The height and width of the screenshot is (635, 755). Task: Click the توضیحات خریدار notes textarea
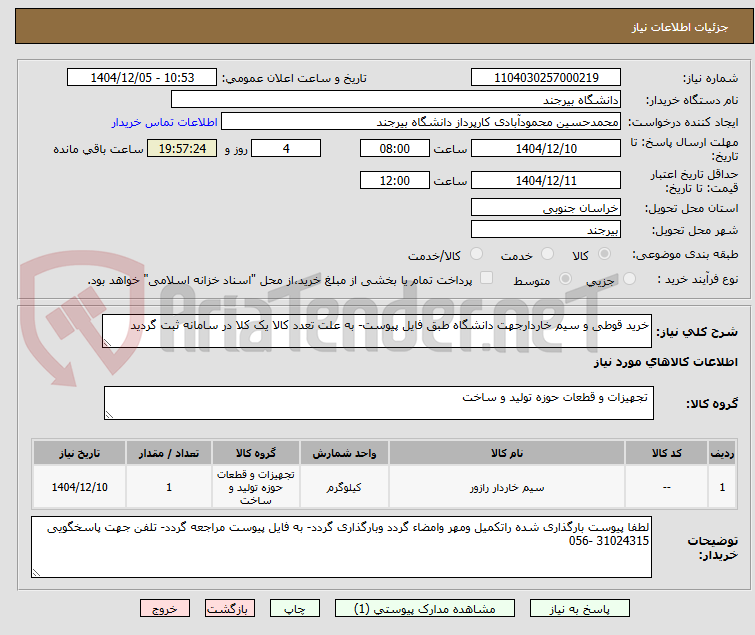(341, 547)
